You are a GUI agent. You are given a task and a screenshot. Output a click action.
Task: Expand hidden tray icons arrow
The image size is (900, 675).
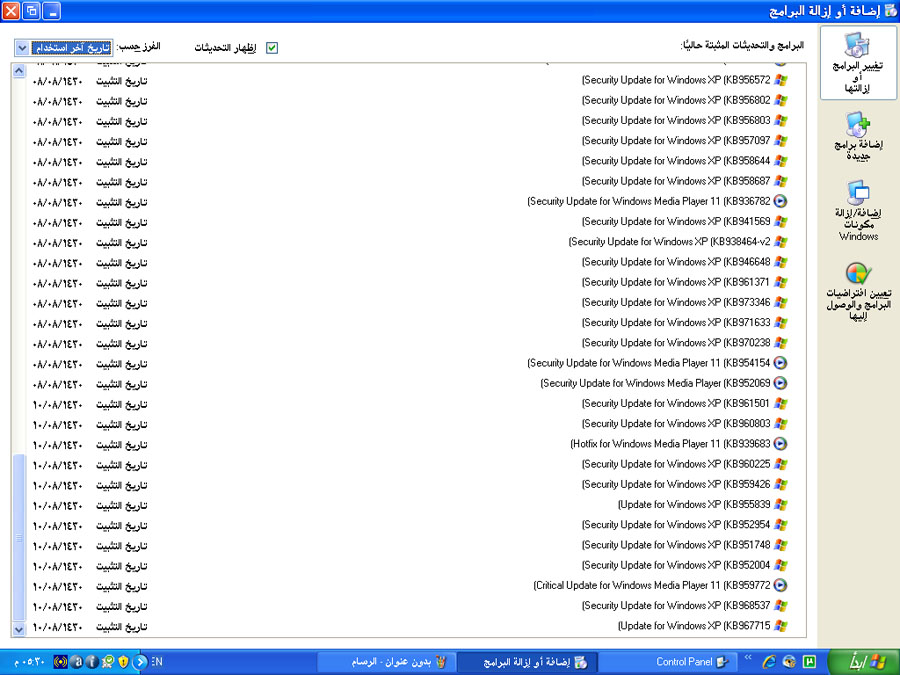(140, 662)
